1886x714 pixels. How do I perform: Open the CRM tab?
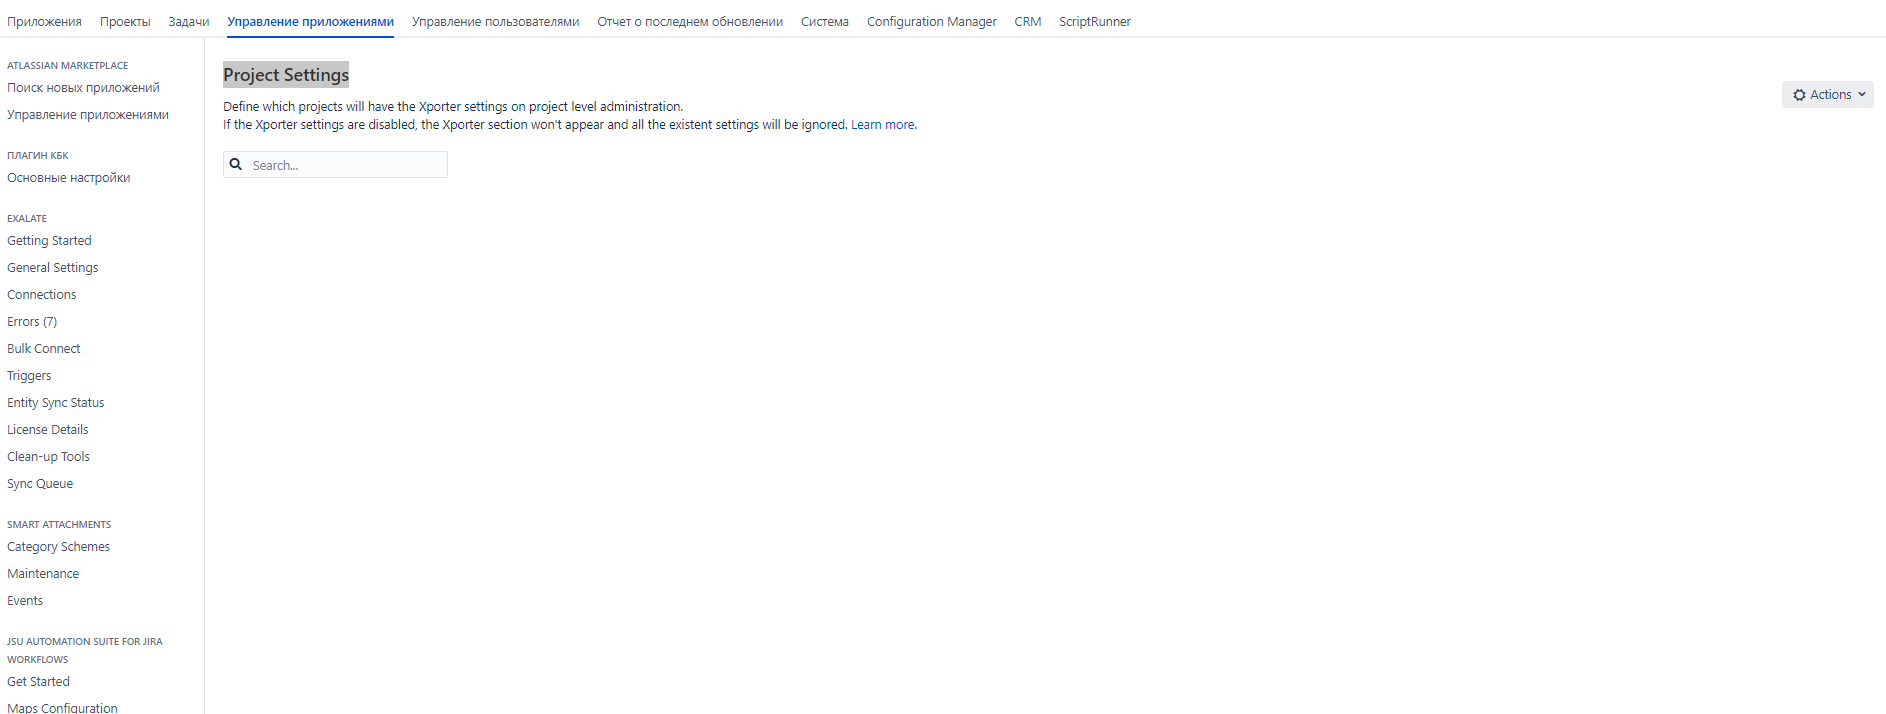(1028, 22)
